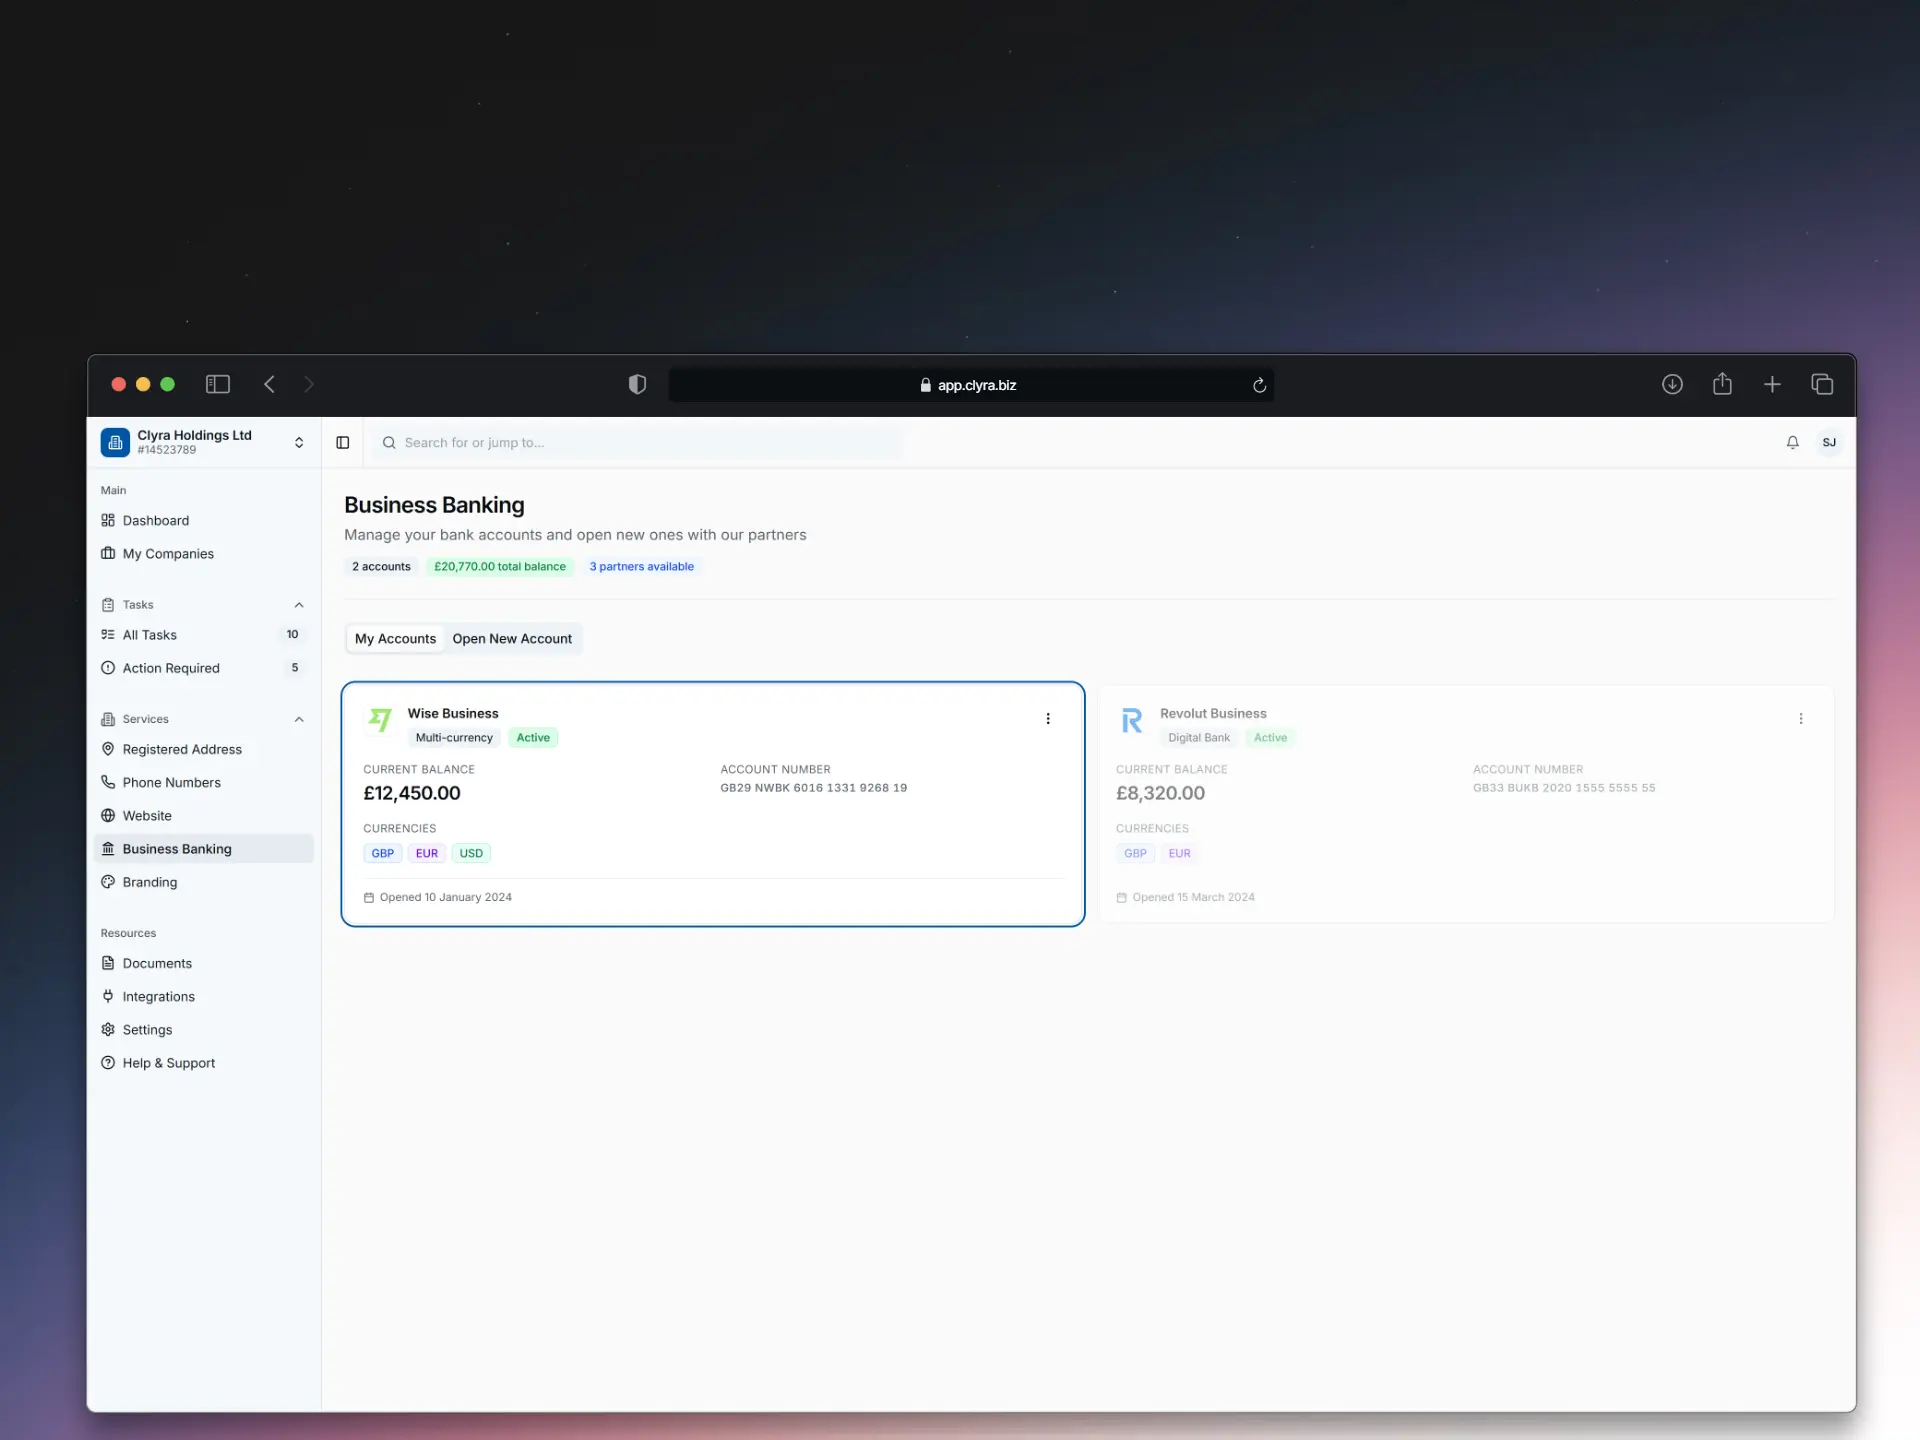Click the notification bell icon
1920x1440 pixels.
[1792, 442]
